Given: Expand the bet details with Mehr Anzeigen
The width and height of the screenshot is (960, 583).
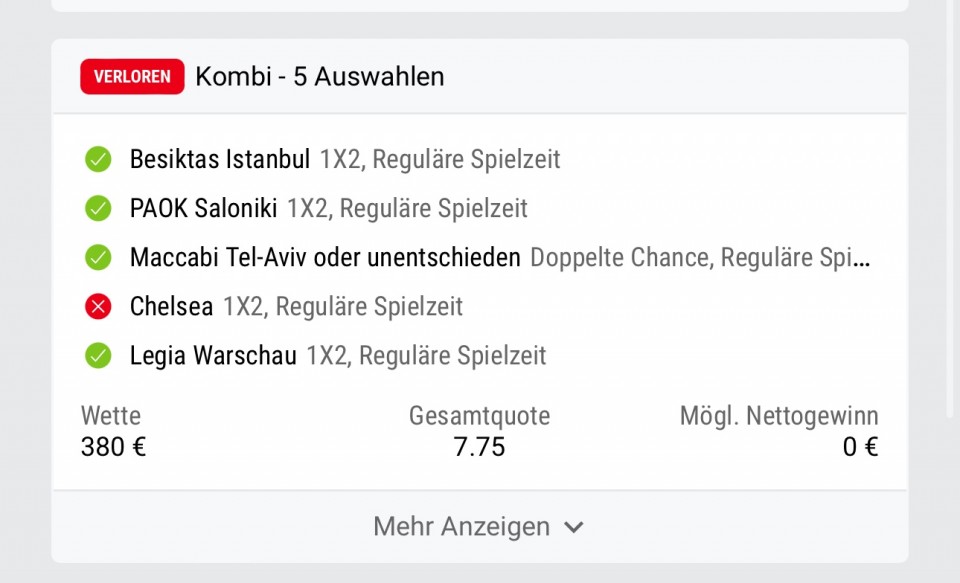Looking at the screenshot, I should tap(479, 527).
